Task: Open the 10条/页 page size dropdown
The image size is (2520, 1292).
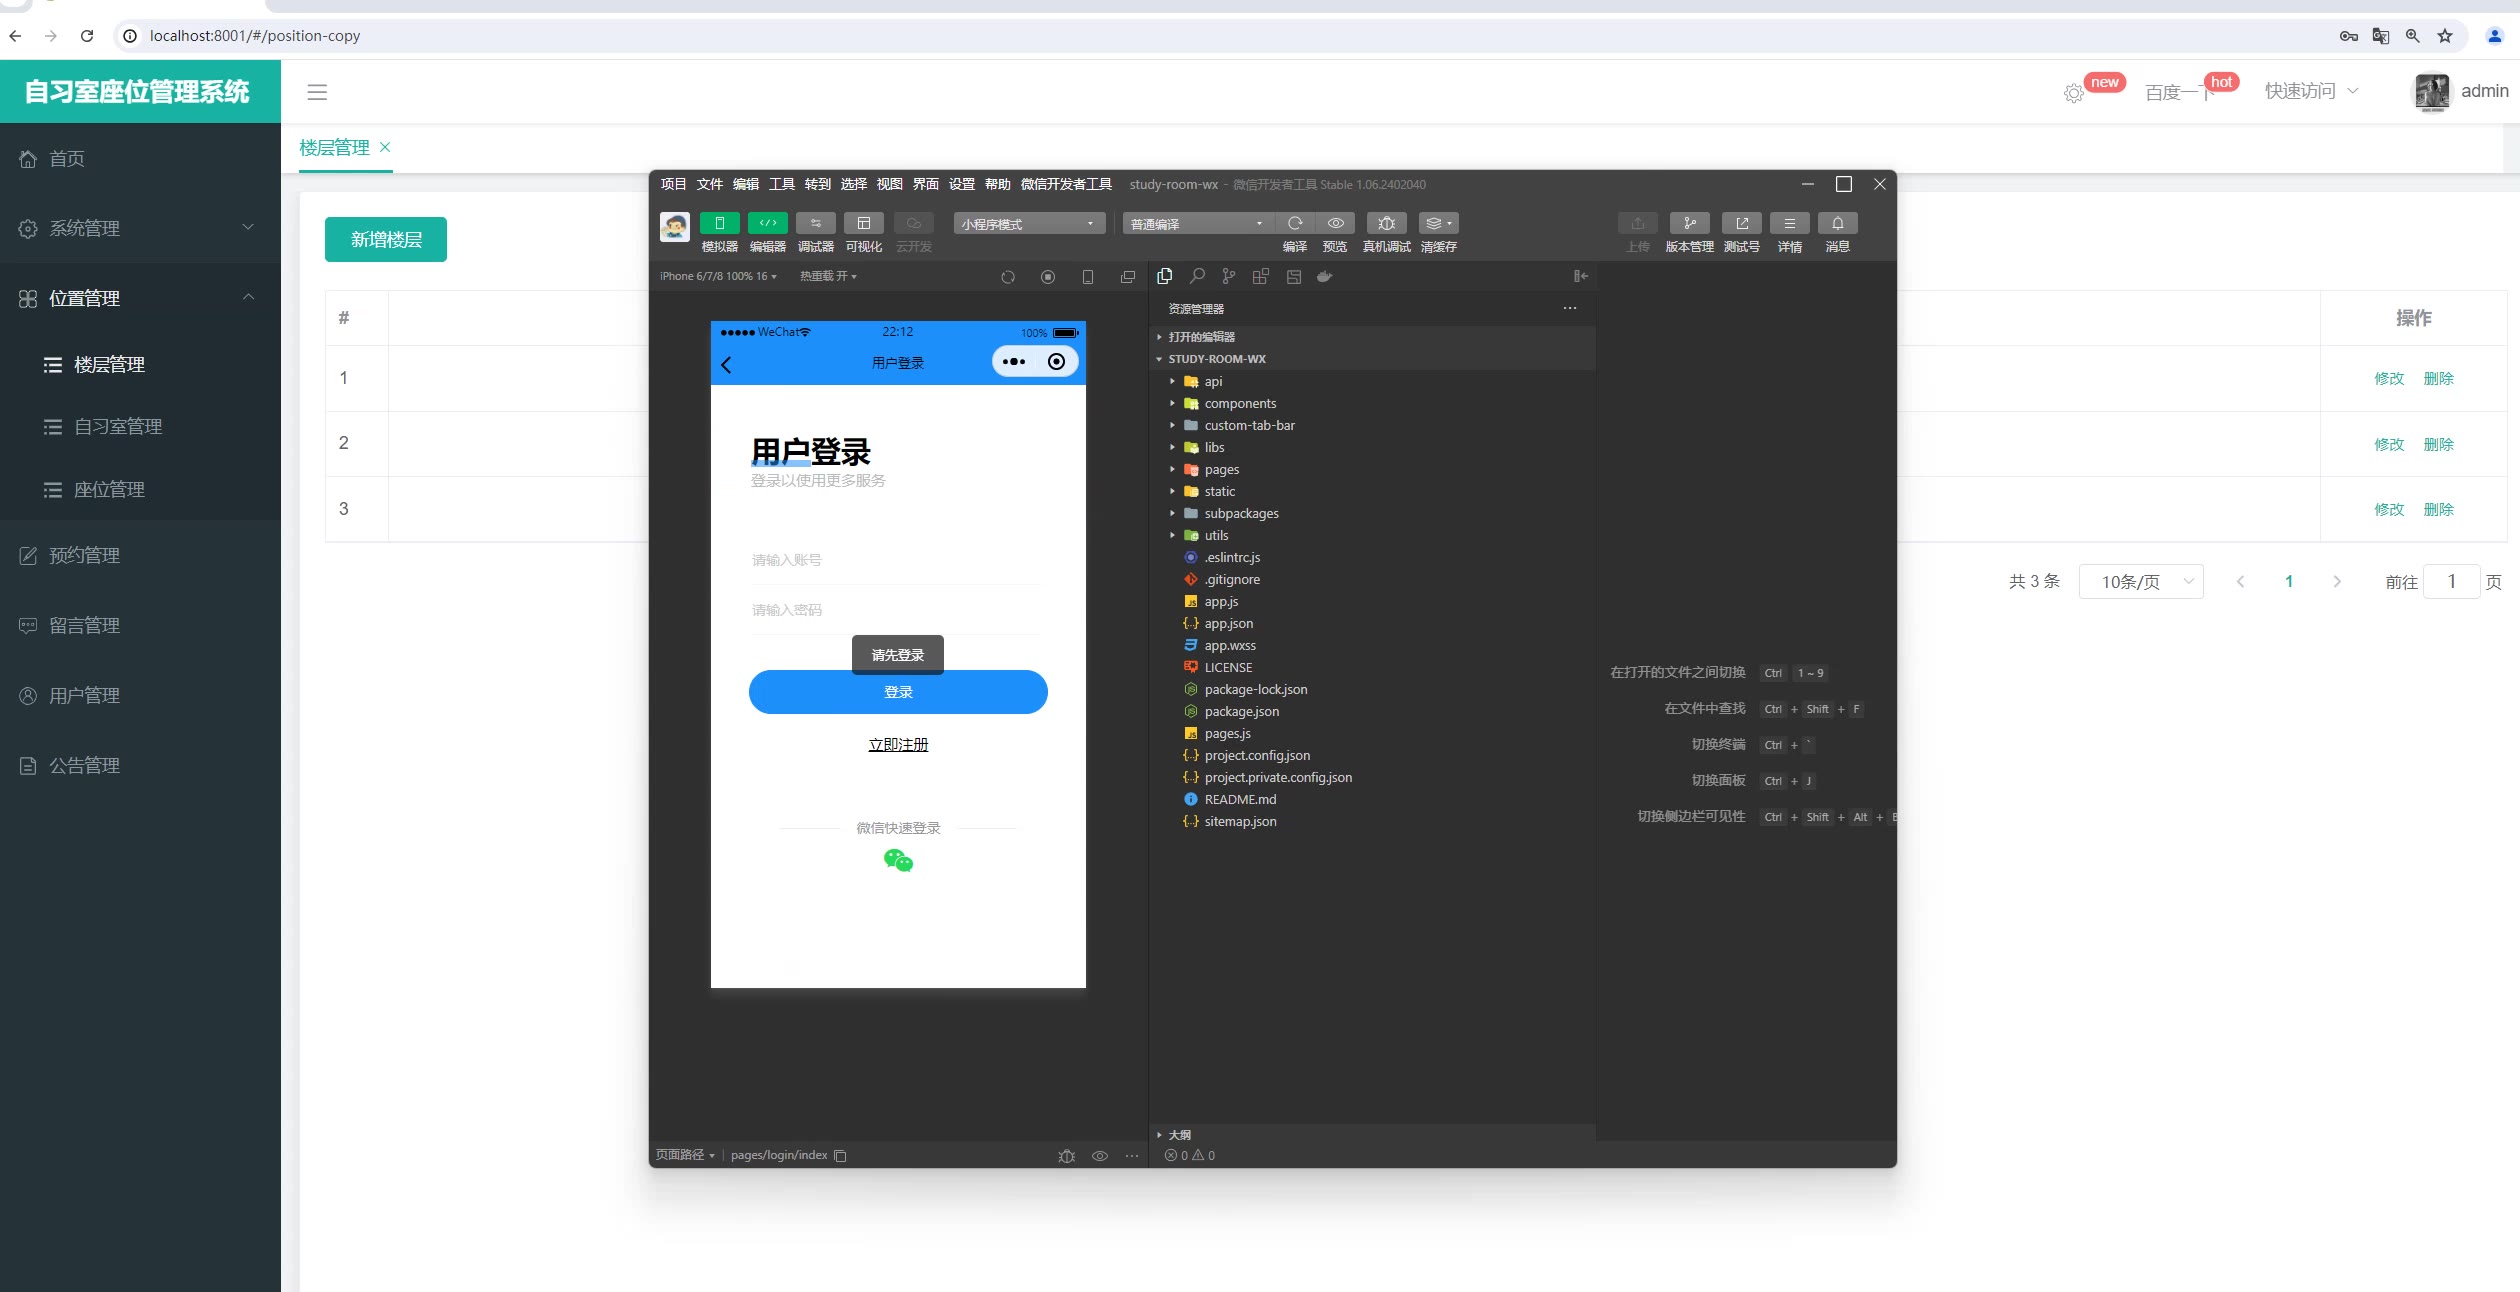Action: [2140, 582]
